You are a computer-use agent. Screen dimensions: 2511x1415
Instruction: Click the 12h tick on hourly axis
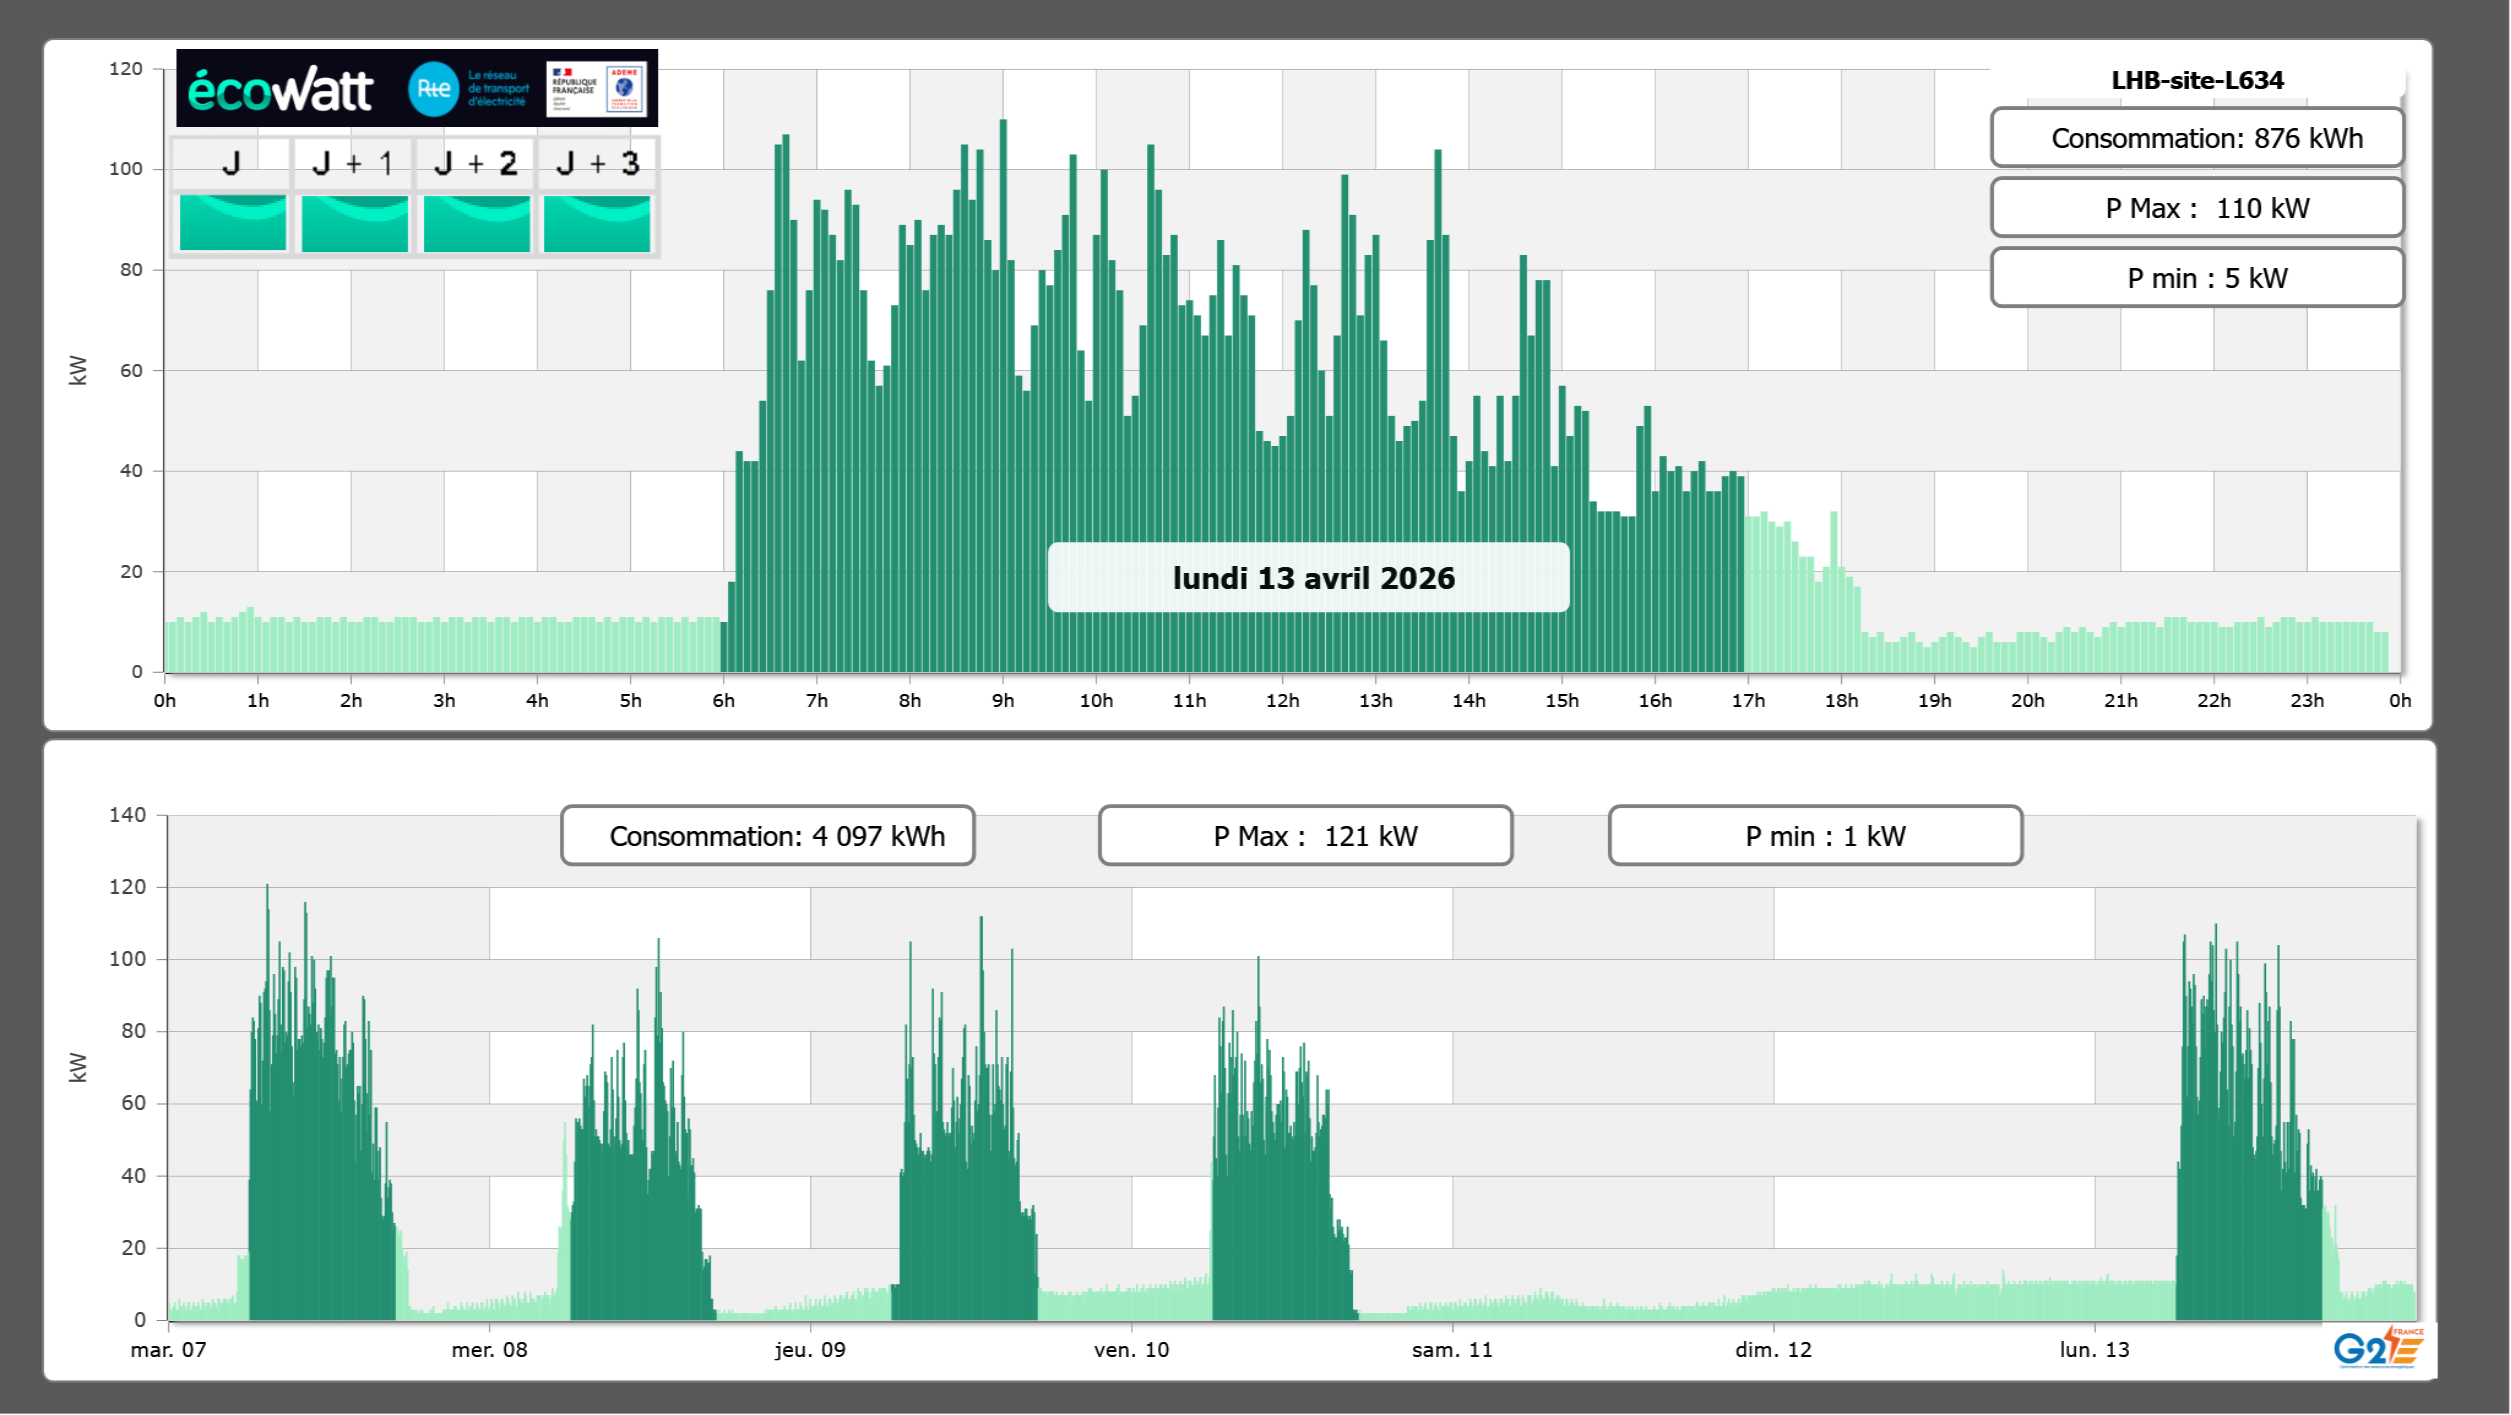tap(1282, 701)
